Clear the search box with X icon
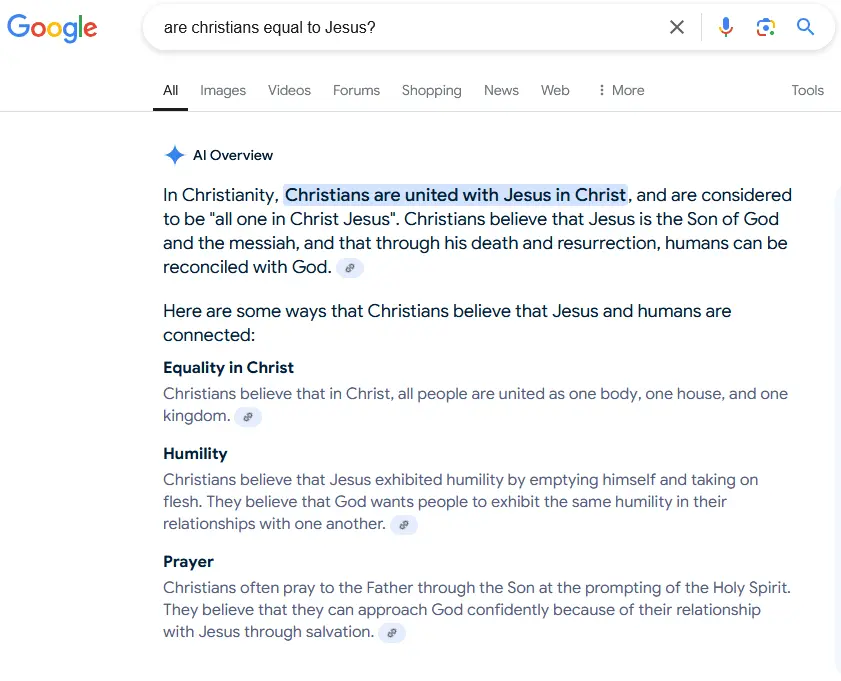 point(677,27)
